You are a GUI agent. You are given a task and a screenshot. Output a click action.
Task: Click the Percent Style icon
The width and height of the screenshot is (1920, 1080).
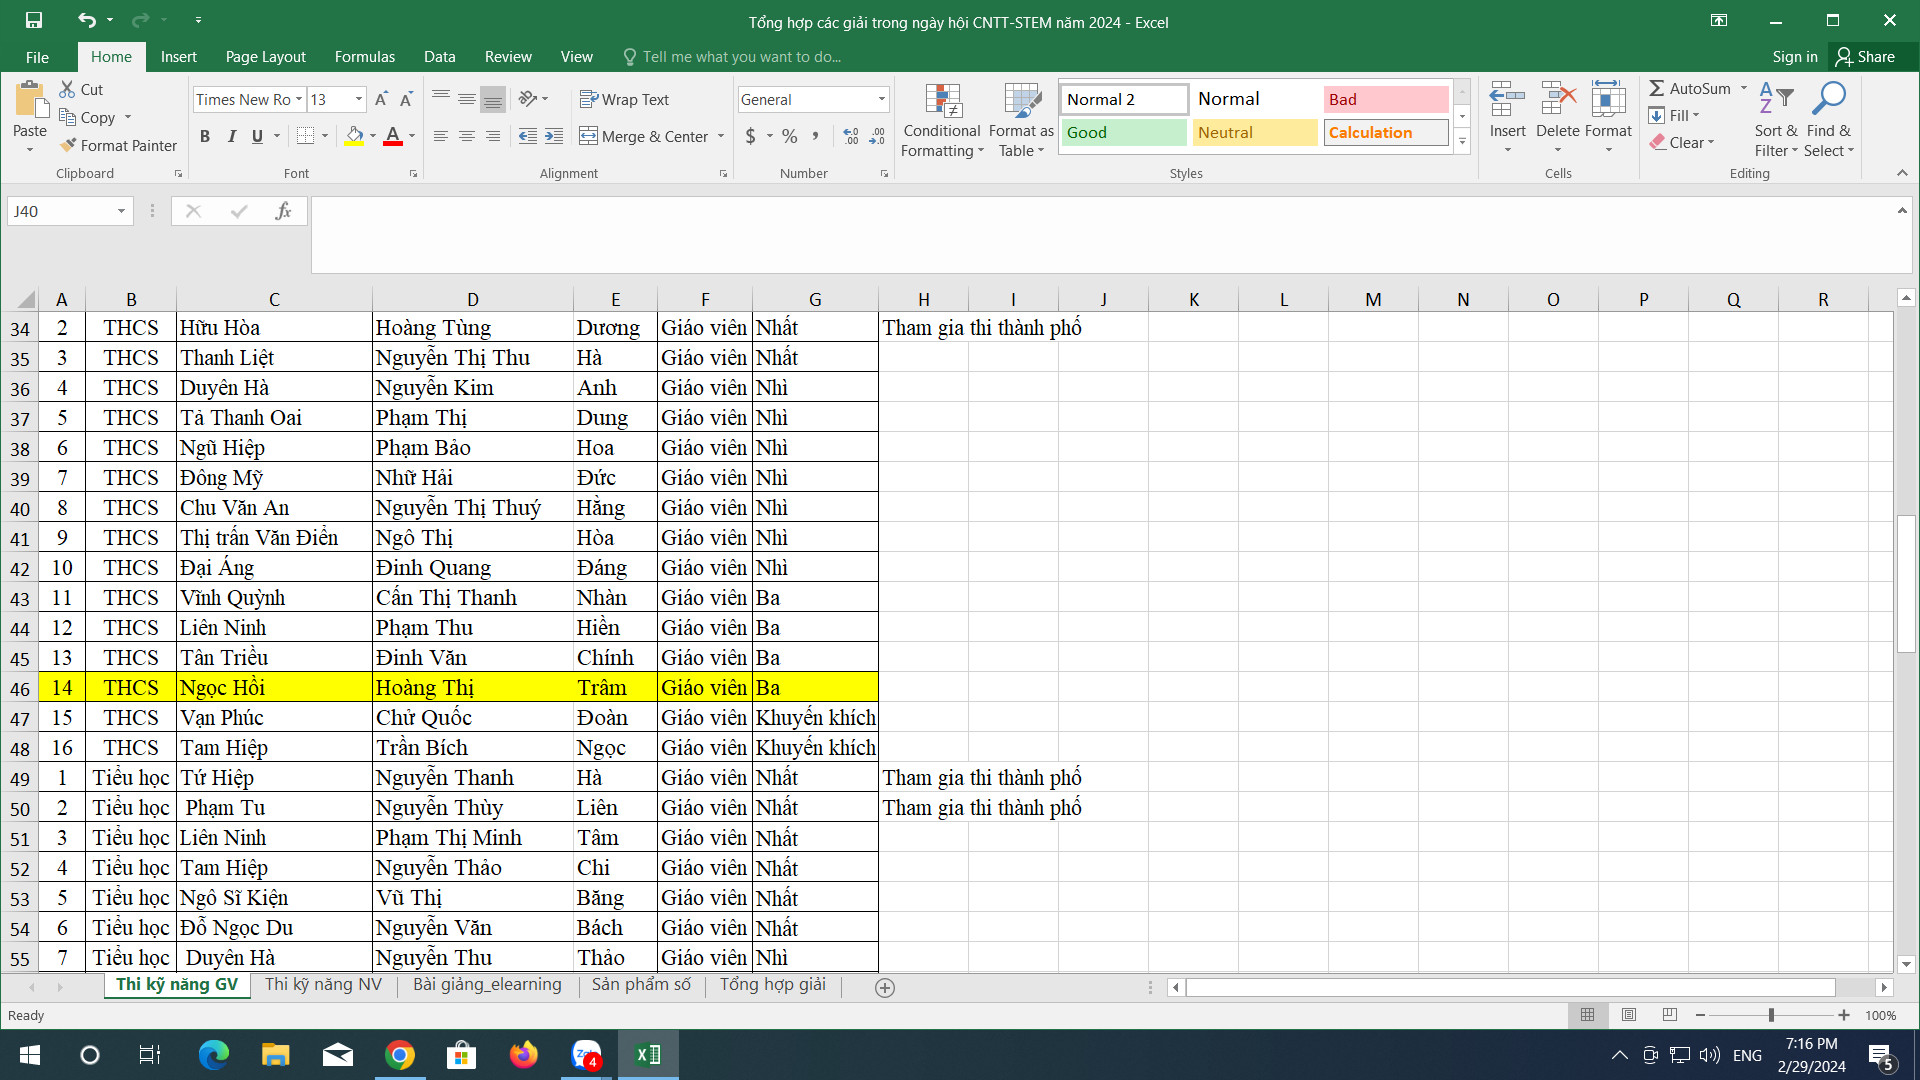tap(790, 136)
